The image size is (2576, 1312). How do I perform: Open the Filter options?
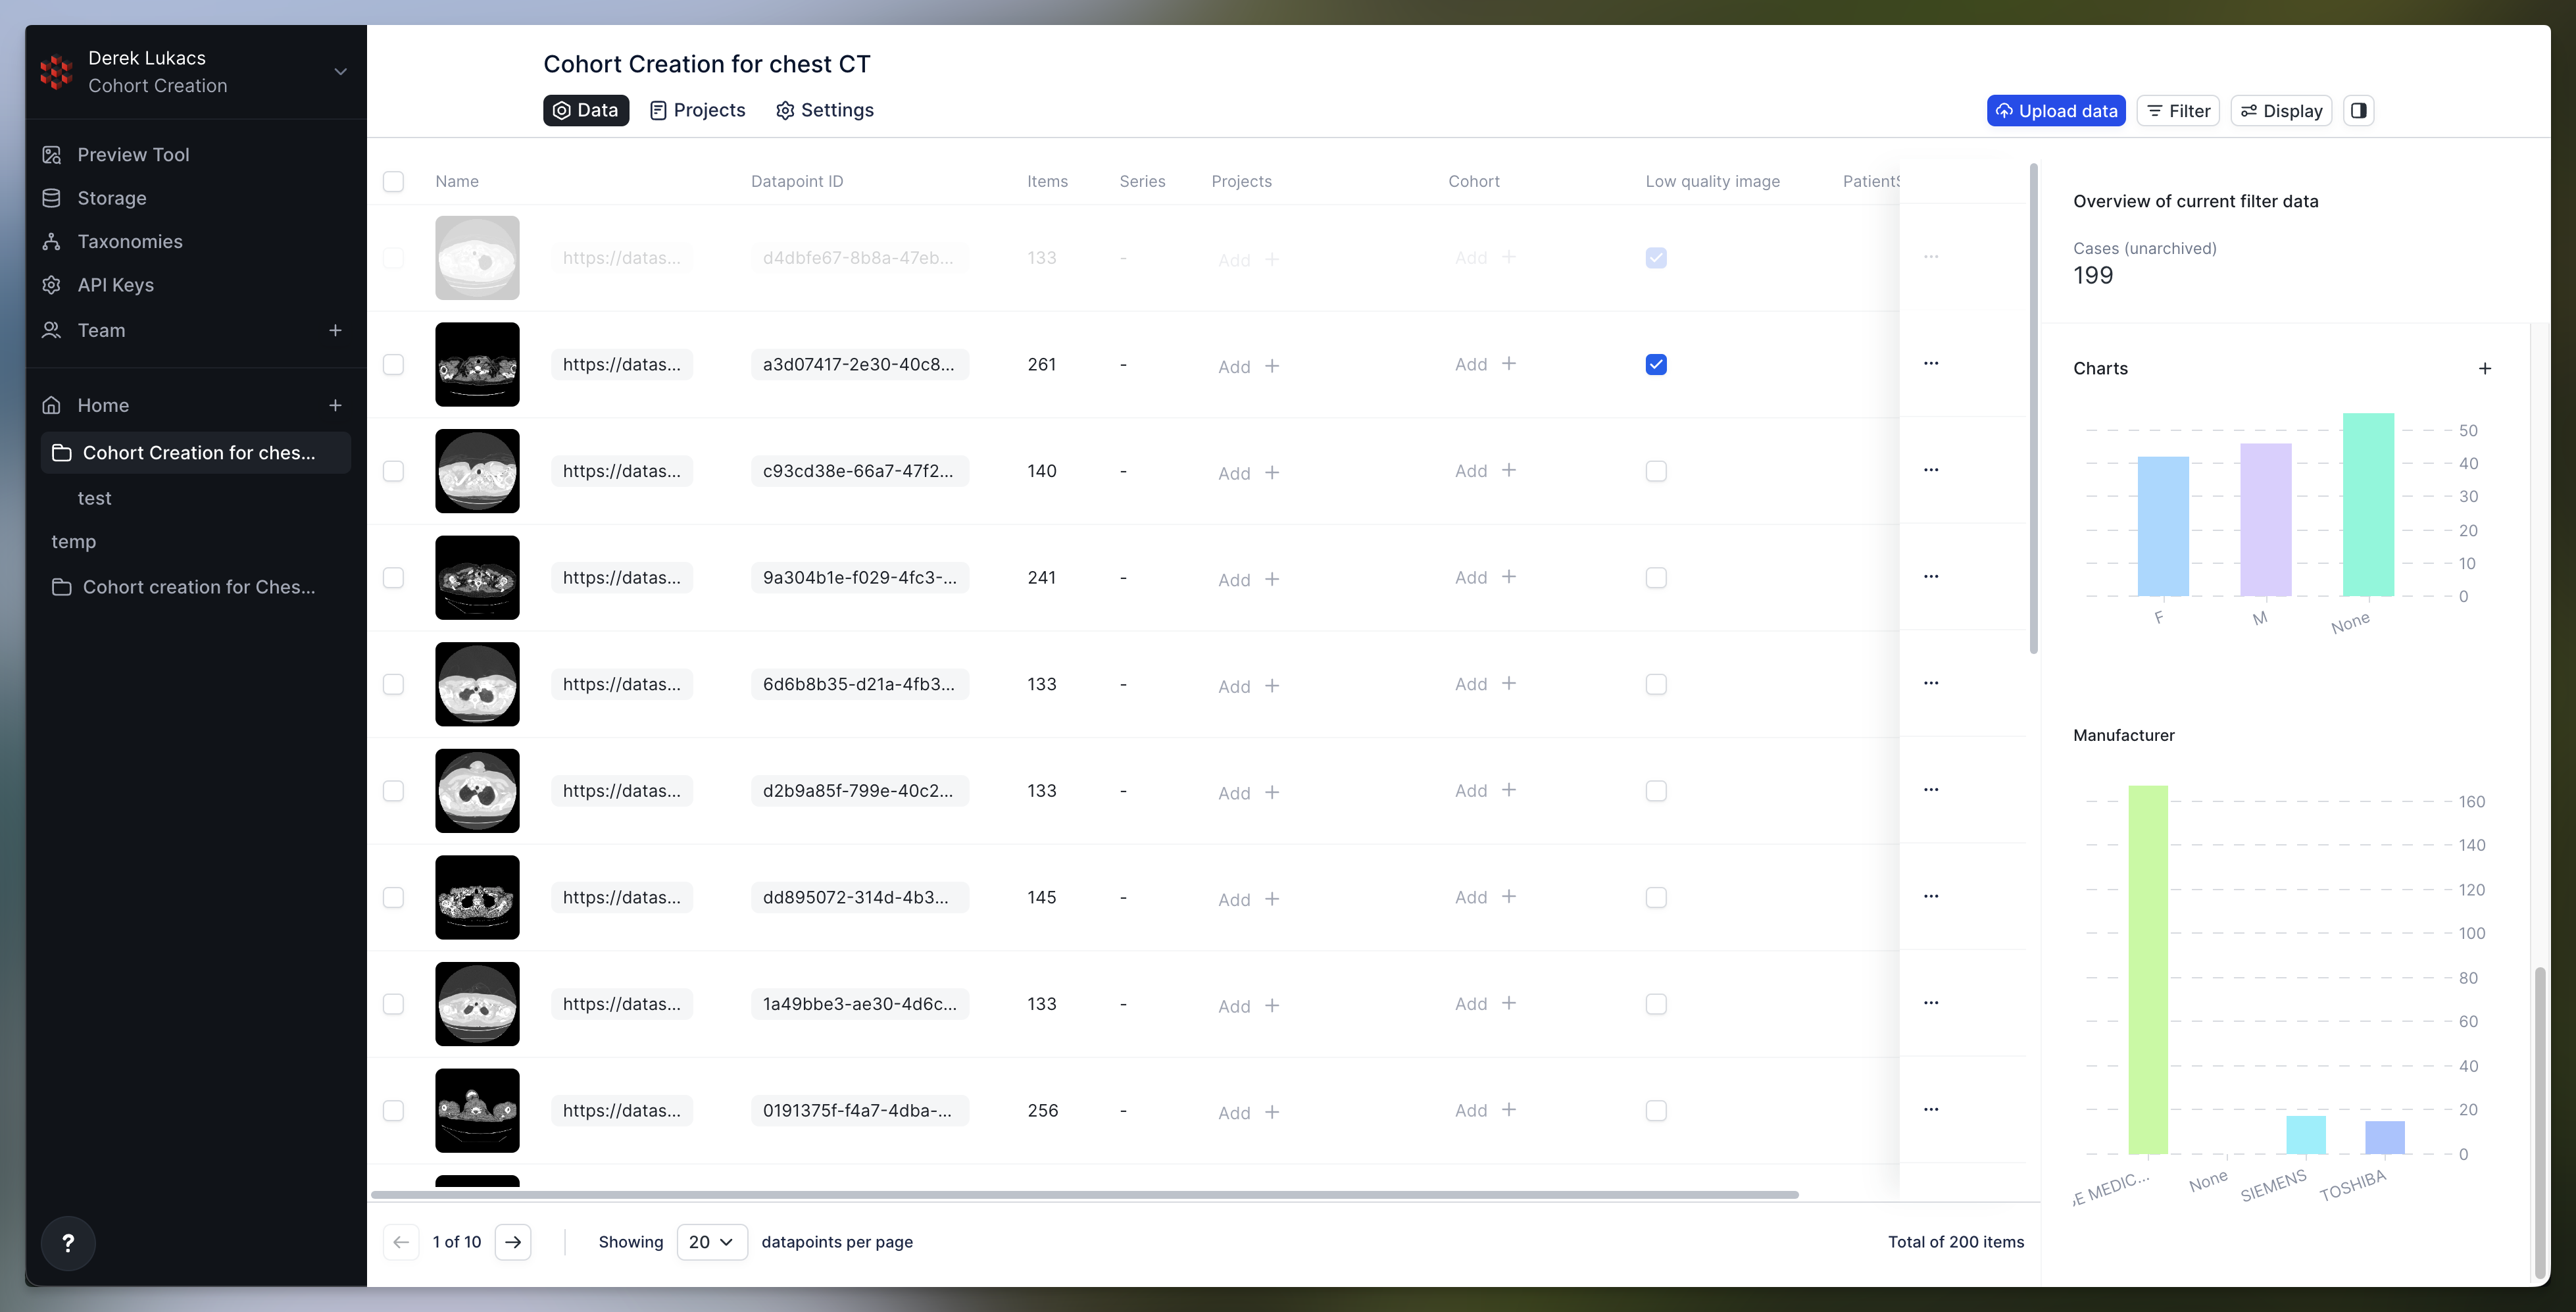pyautogui.click(x=2178, y=111)
